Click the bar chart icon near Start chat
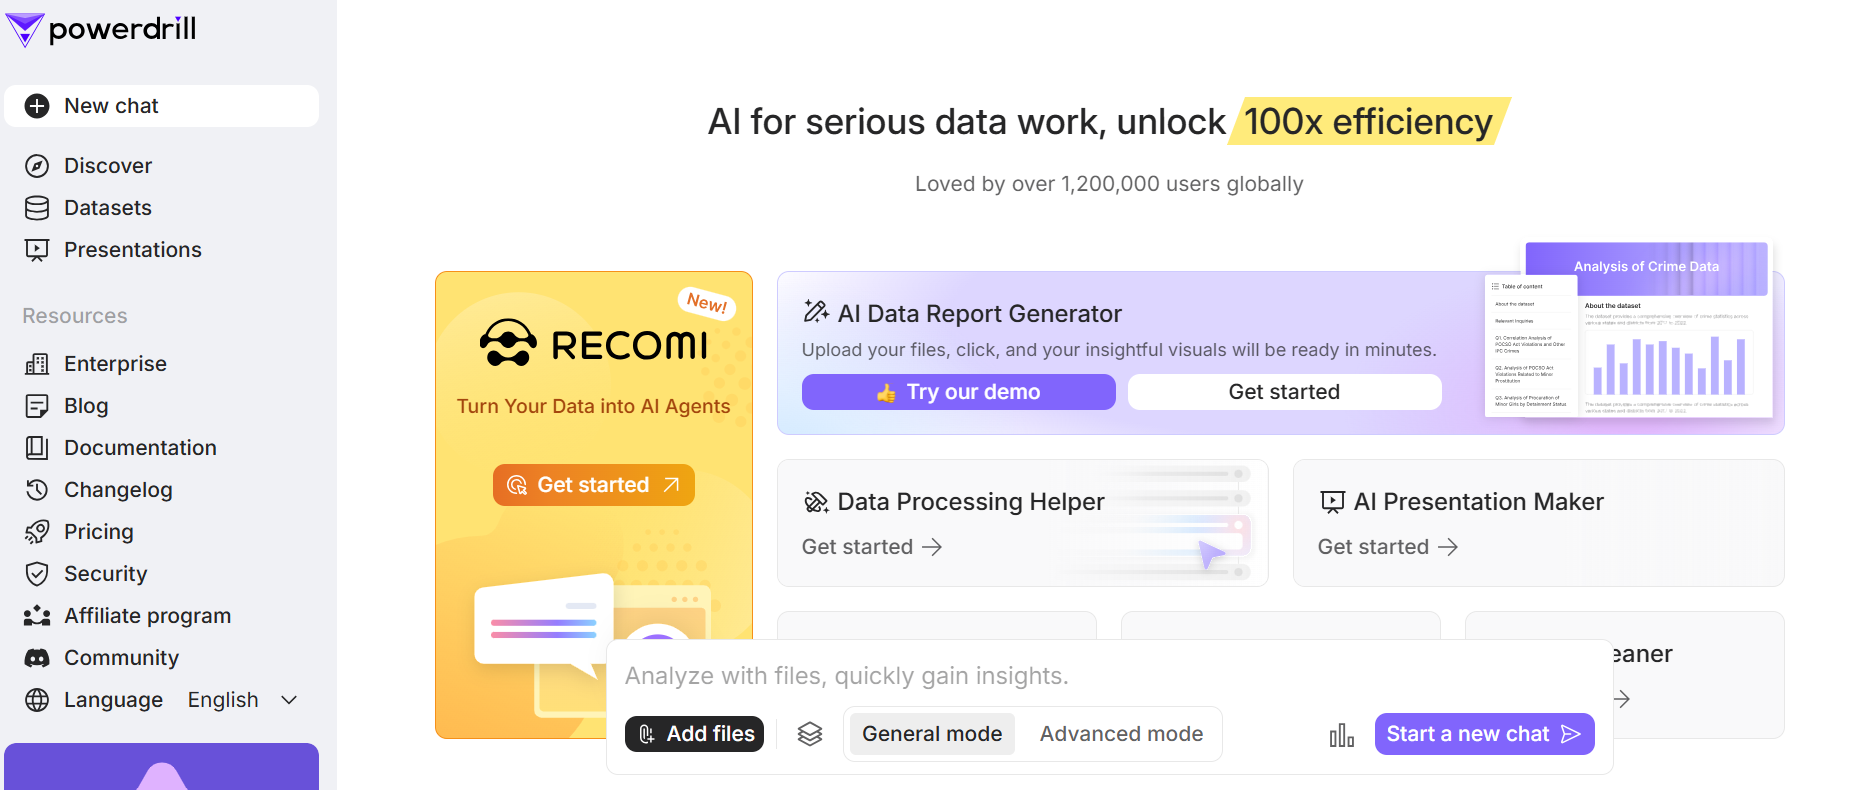Viewport: 1867px width, 790px height. tap(1341, 736)
